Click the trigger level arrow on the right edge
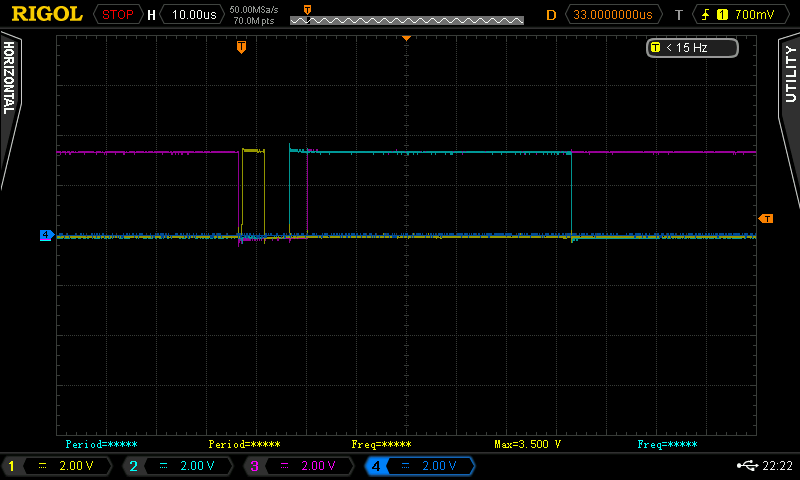800x480 pixels. click(766, 218)
